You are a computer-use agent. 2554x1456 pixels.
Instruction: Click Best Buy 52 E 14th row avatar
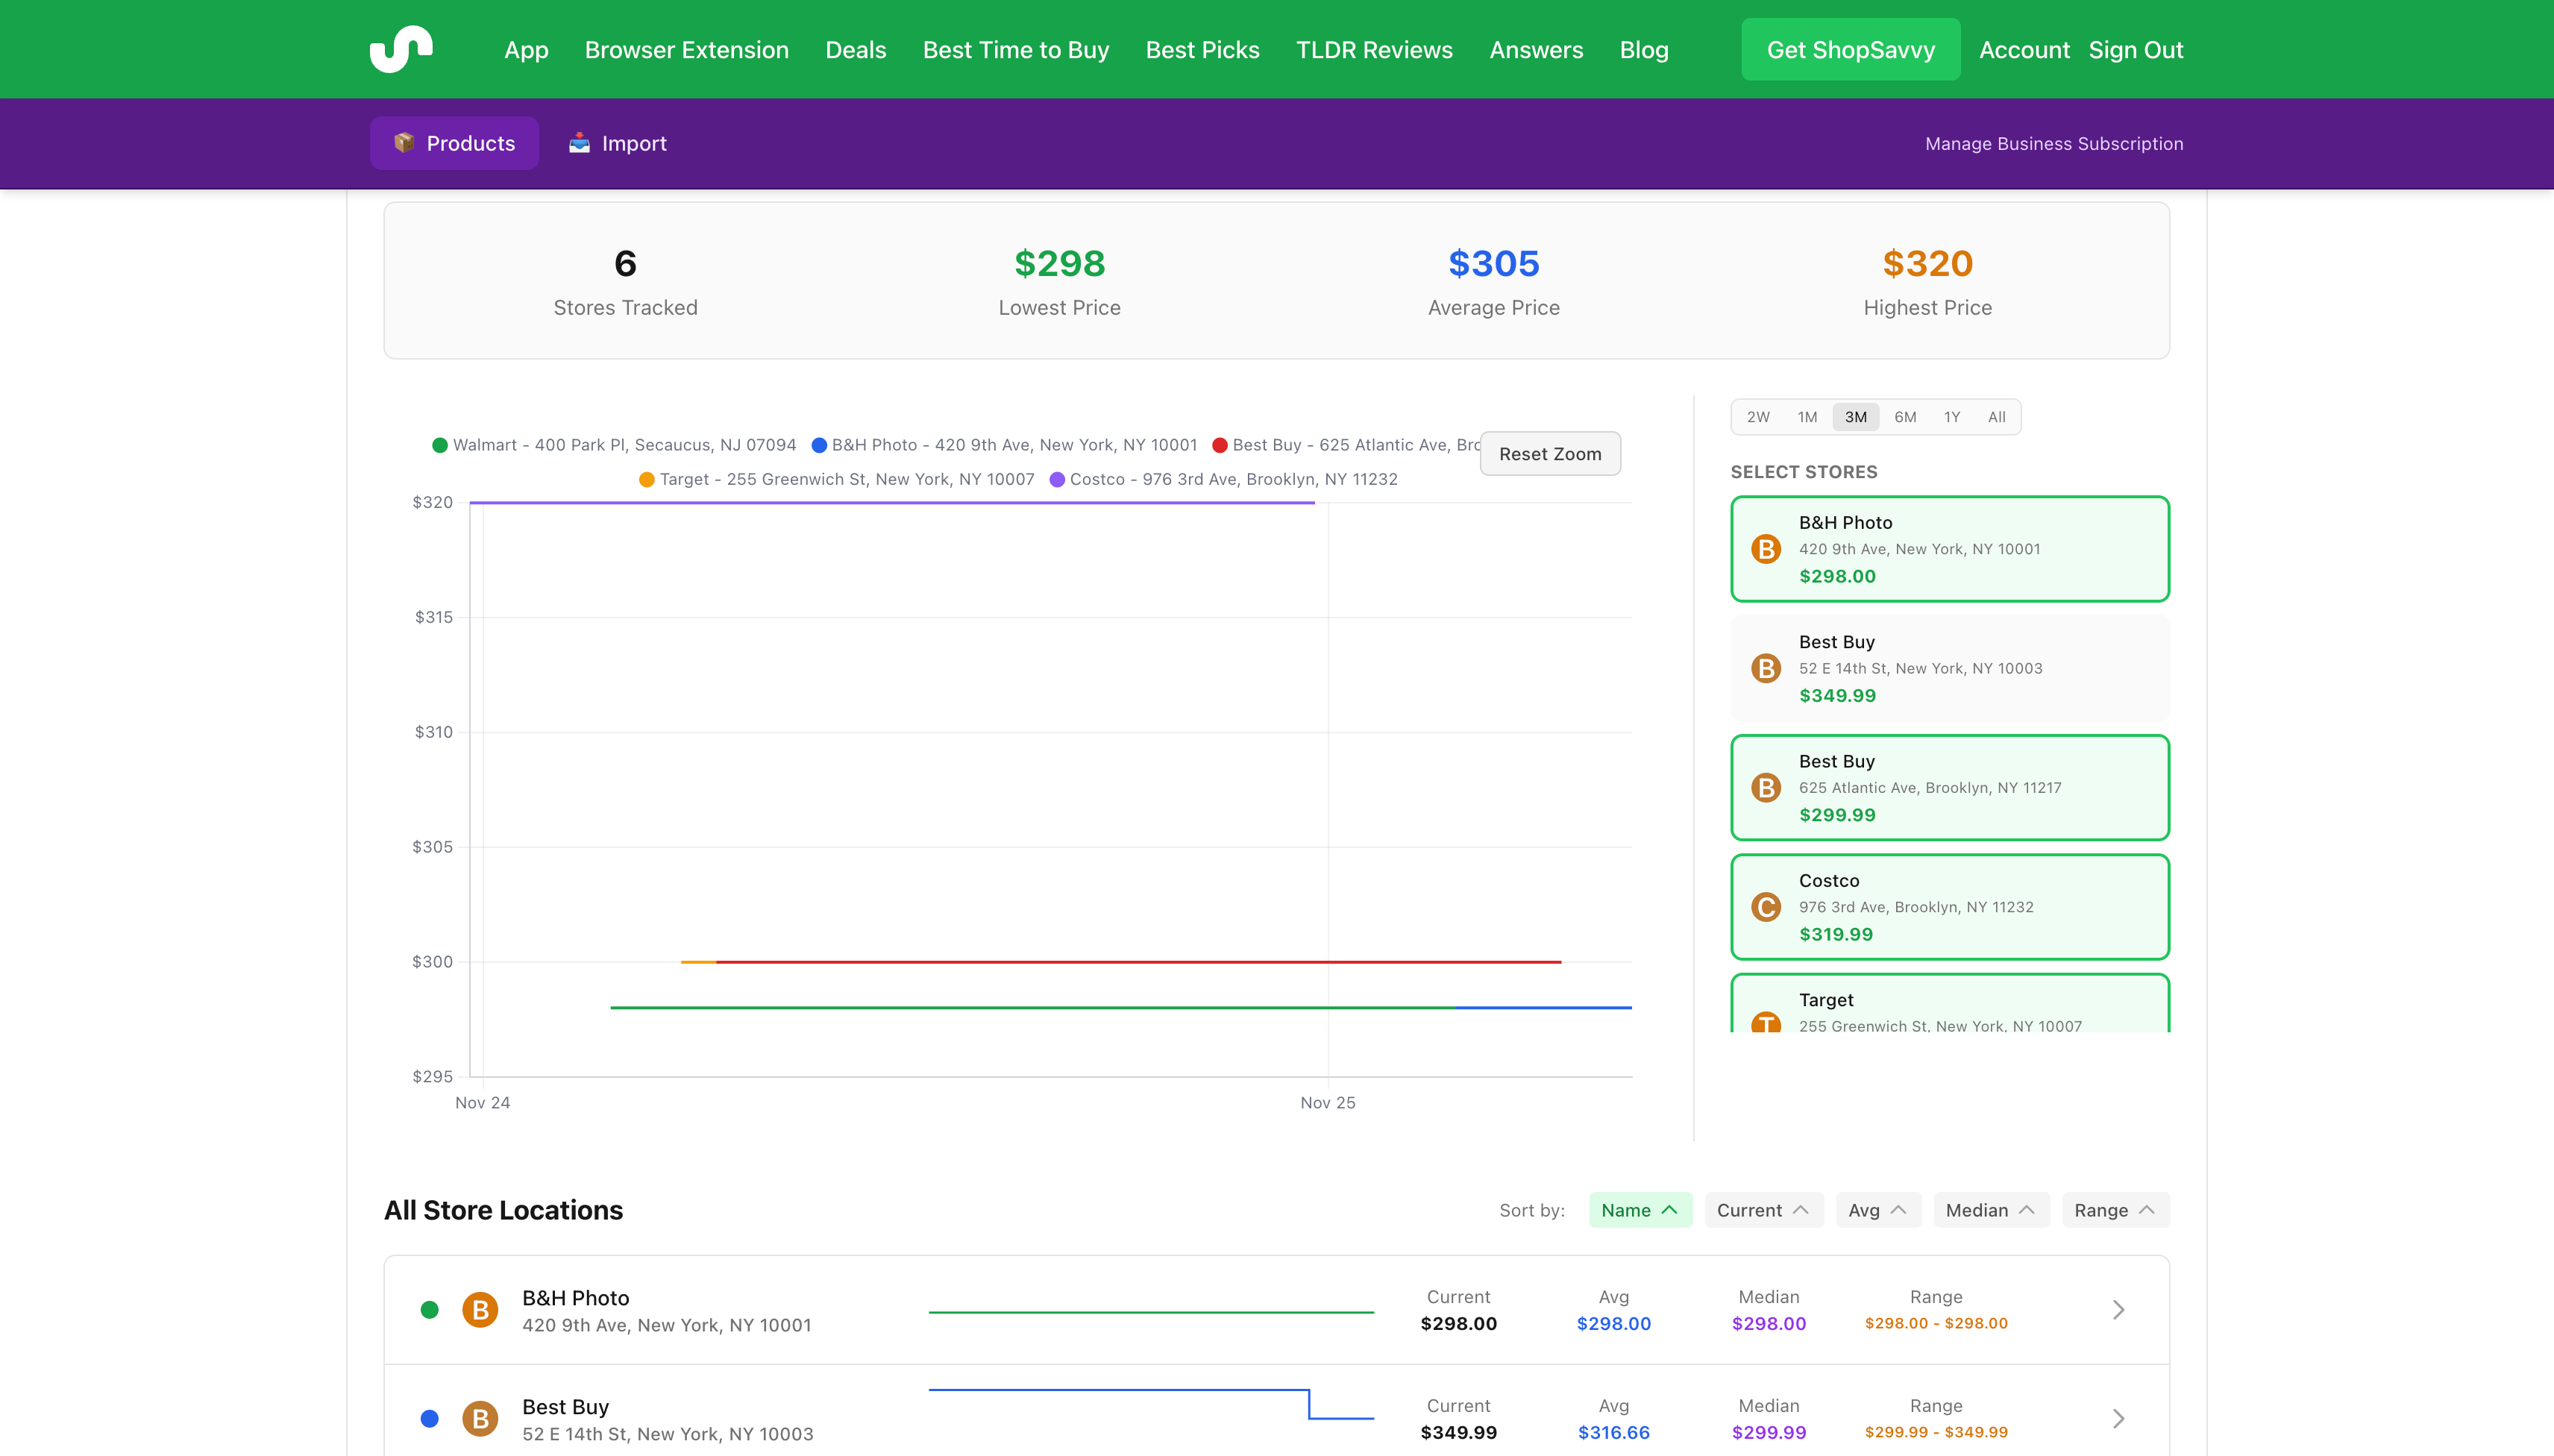480,1418
